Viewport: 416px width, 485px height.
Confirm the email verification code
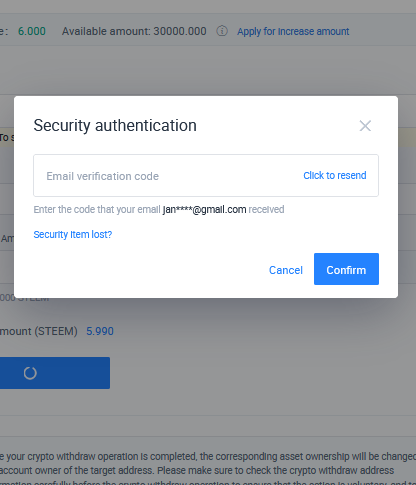tap(346, 269)
